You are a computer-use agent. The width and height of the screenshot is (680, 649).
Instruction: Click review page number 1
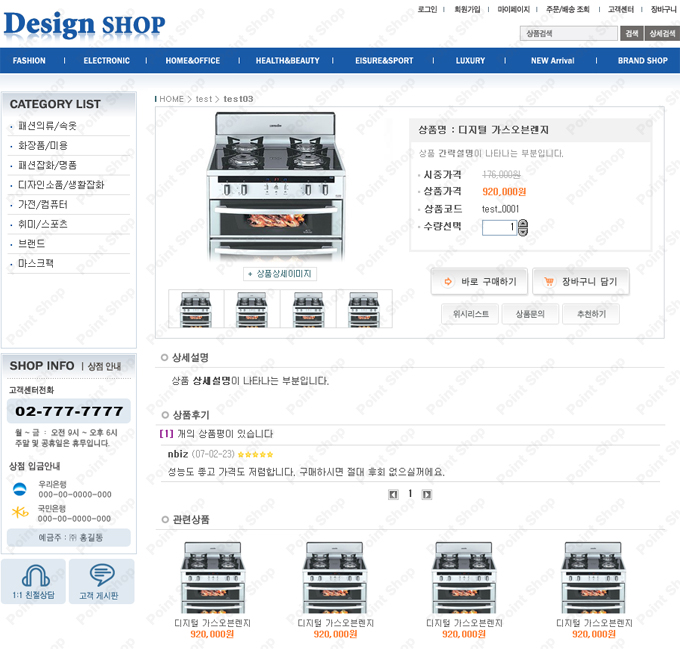(x=410, y=494)
